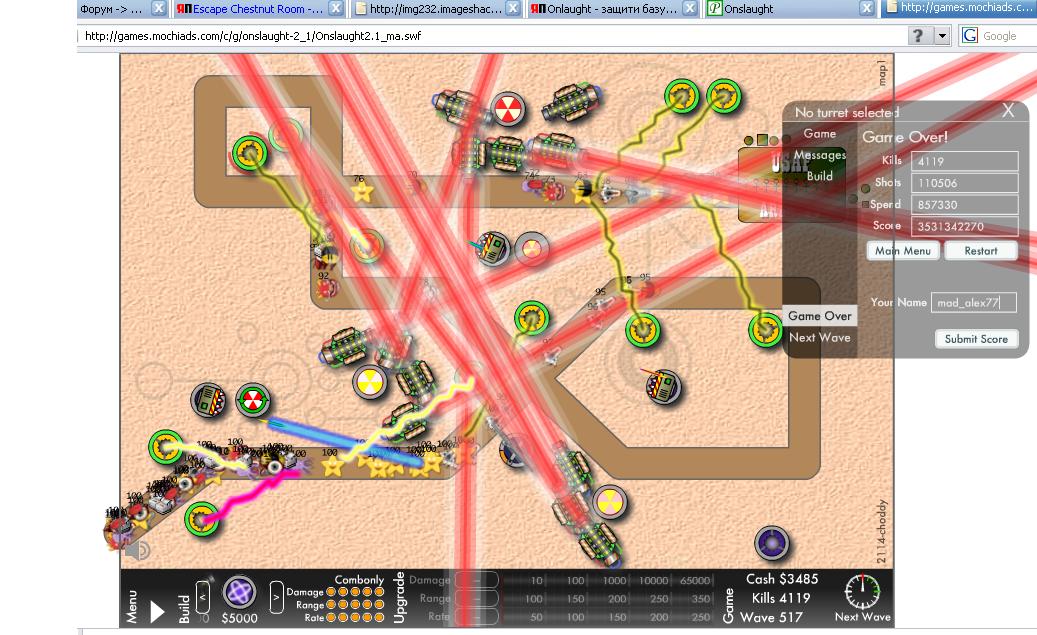
Task: Show previous build turret with left arrow
Action: pos(203,597)
